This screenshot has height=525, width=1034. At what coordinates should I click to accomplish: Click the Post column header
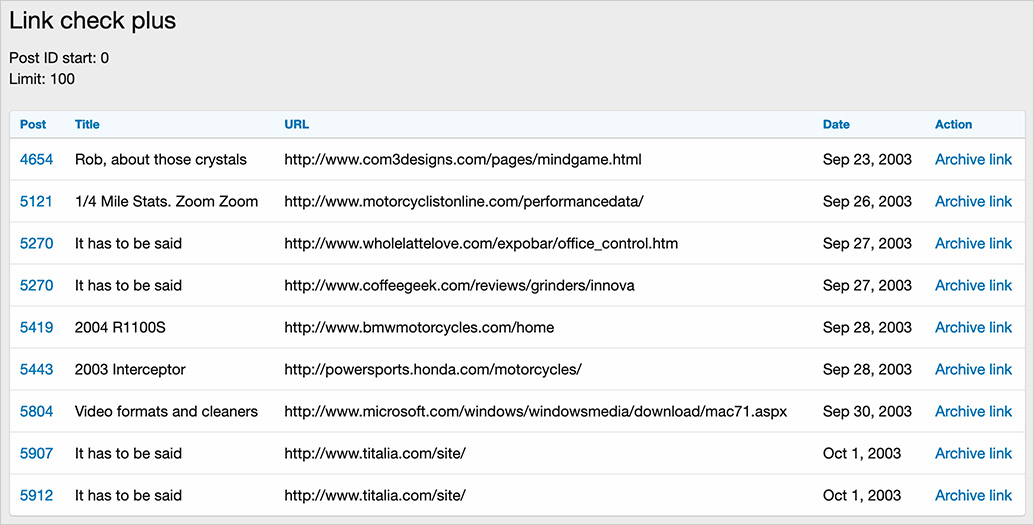pos(33,125)
